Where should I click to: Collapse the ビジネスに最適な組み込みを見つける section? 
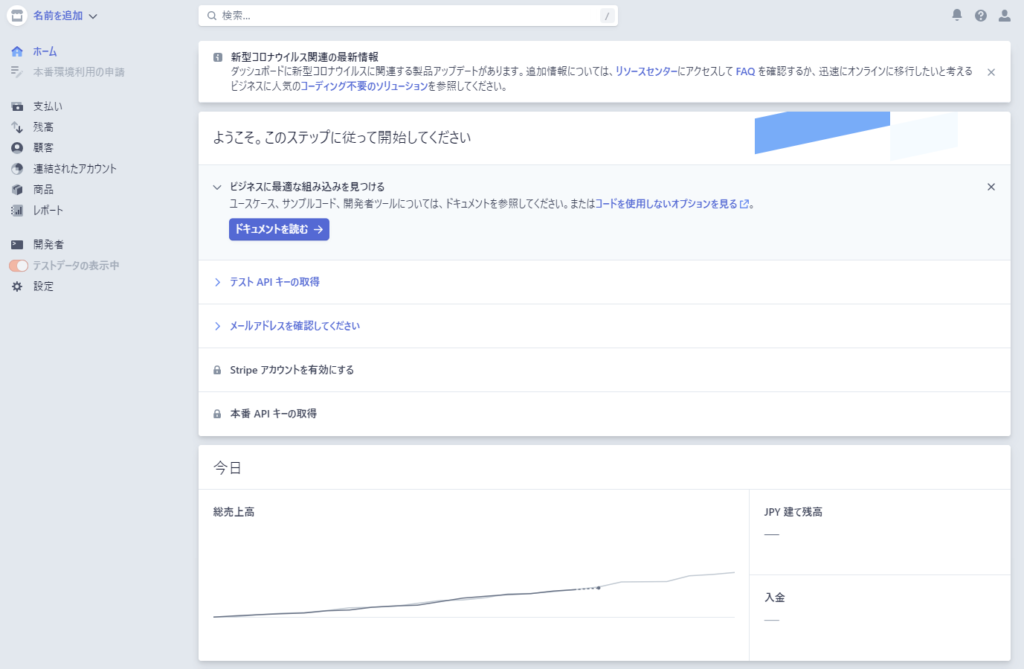point(217,188)
